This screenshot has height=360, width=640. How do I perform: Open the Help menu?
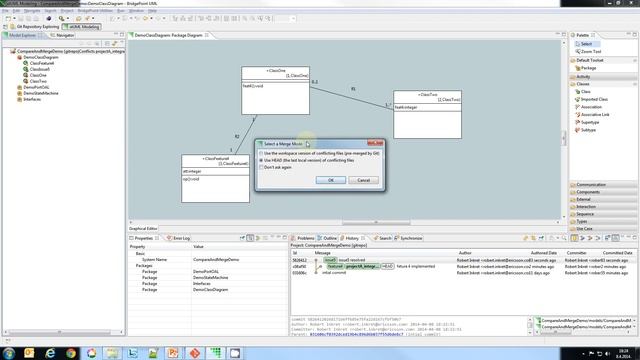coord(152,11)
